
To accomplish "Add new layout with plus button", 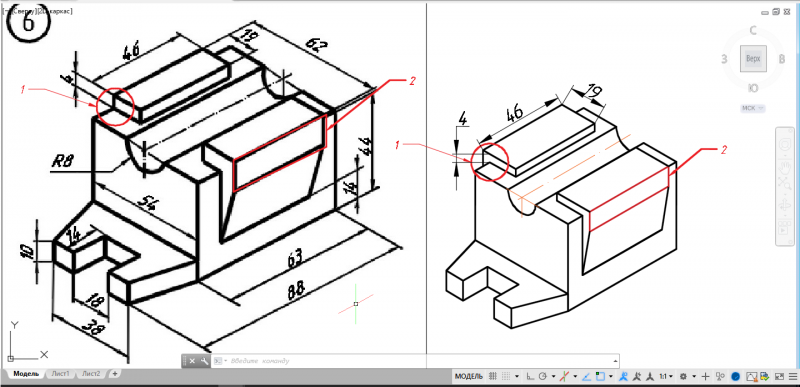I will click(115, 374).
